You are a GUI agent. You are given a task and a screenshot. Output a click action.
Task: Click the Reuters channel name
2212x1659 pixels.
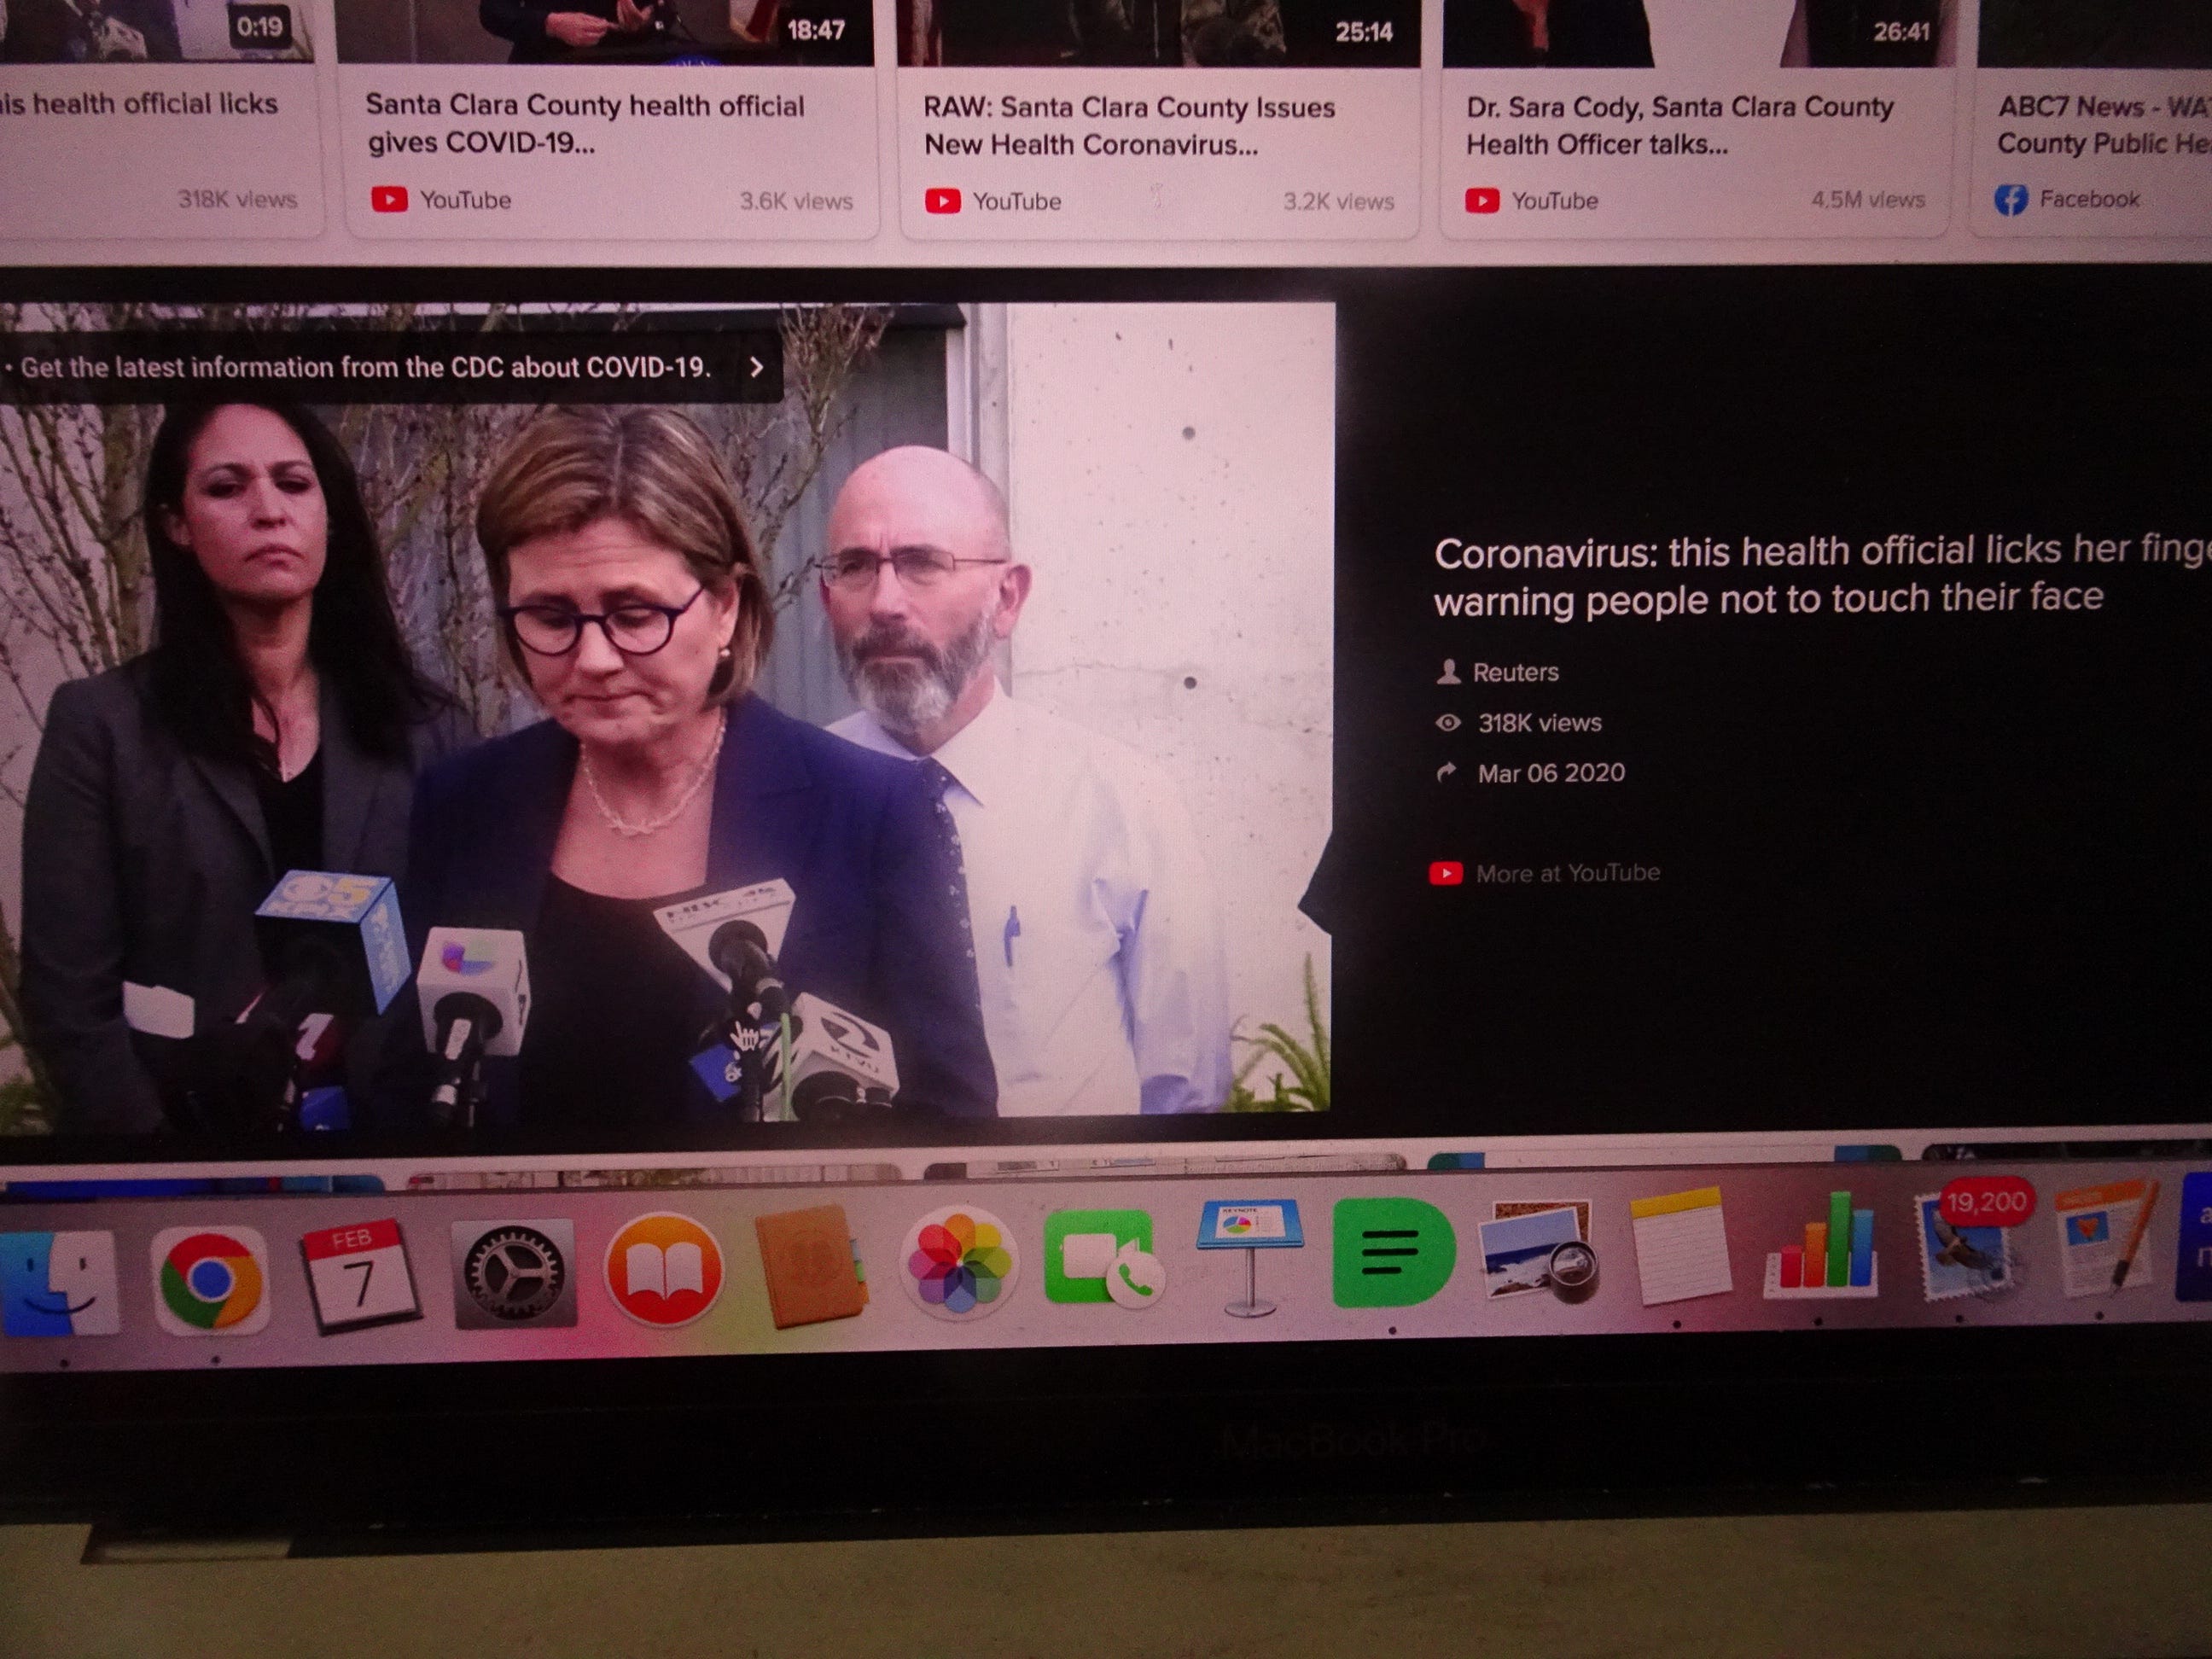tap(1515, 672)
